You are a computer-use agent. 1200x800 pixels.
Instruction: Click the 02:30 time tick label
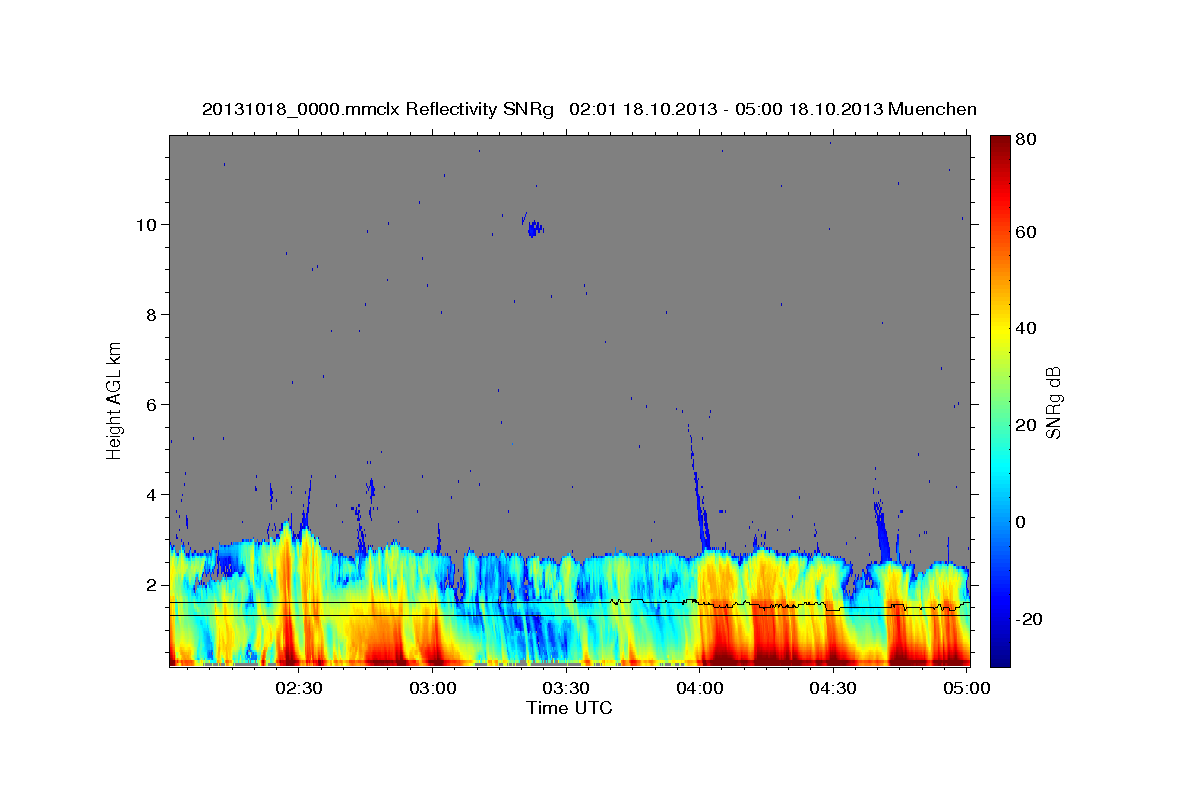(298, 688)
